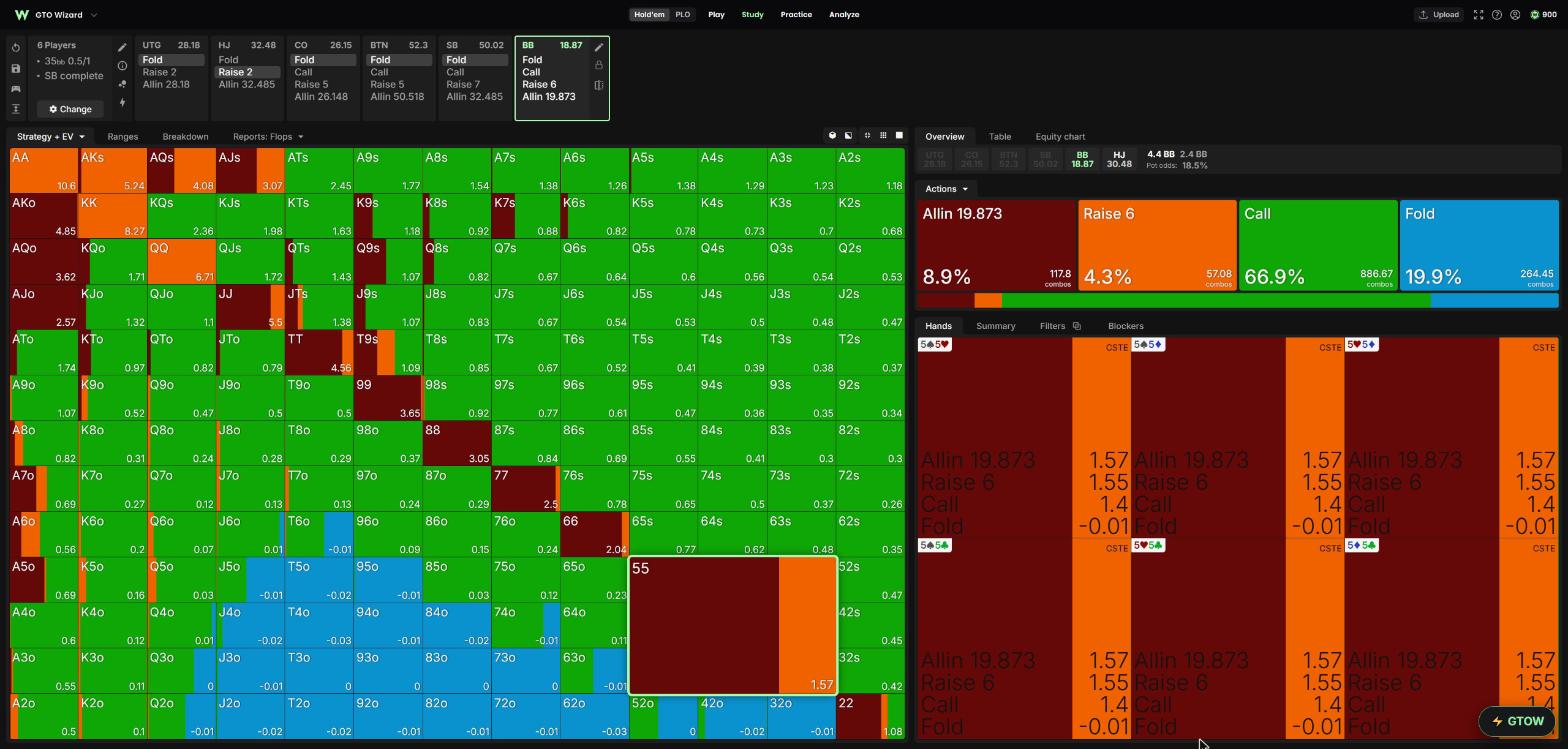Switch to the Blockers tab
The image size is (1568, 749).
1126,326
